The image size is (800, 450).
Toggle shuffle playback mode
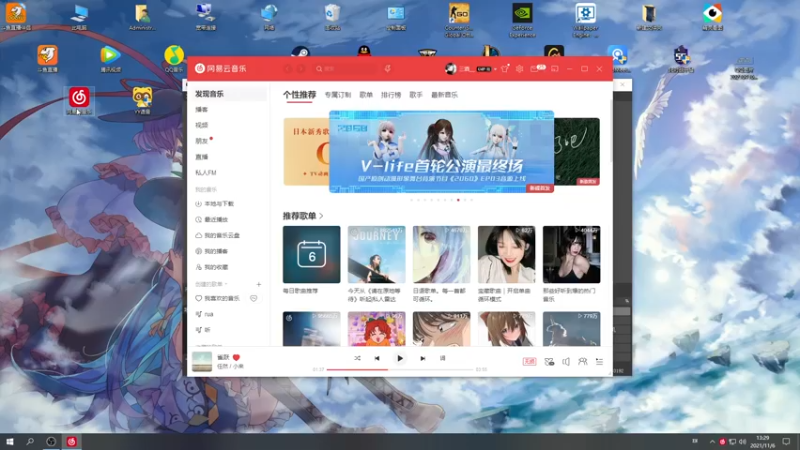(357, 359)
